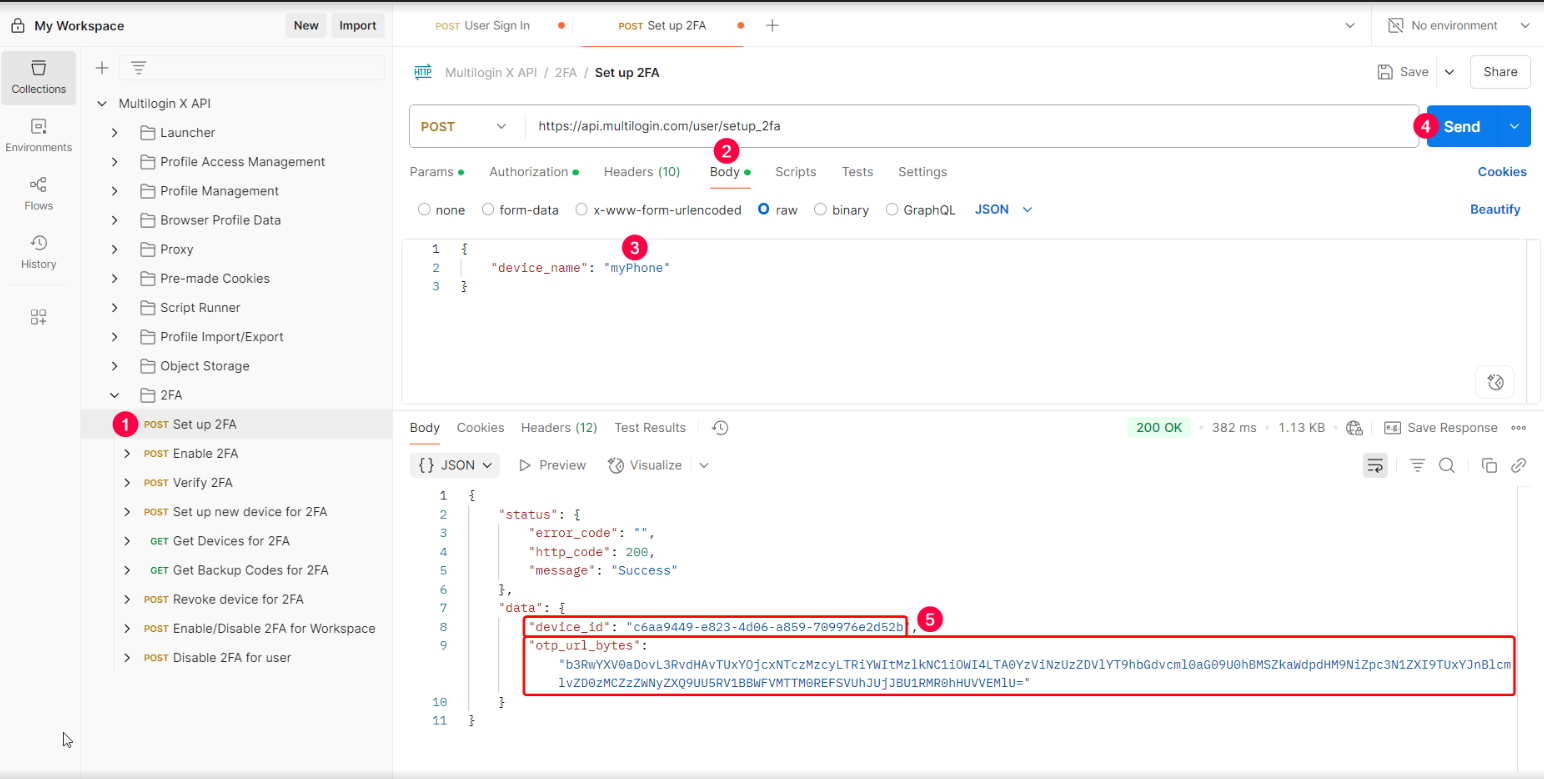Screen dimensions: 1544x779
Task: Click the filter icon in the collections sidebar
Action: pos(137,67)
